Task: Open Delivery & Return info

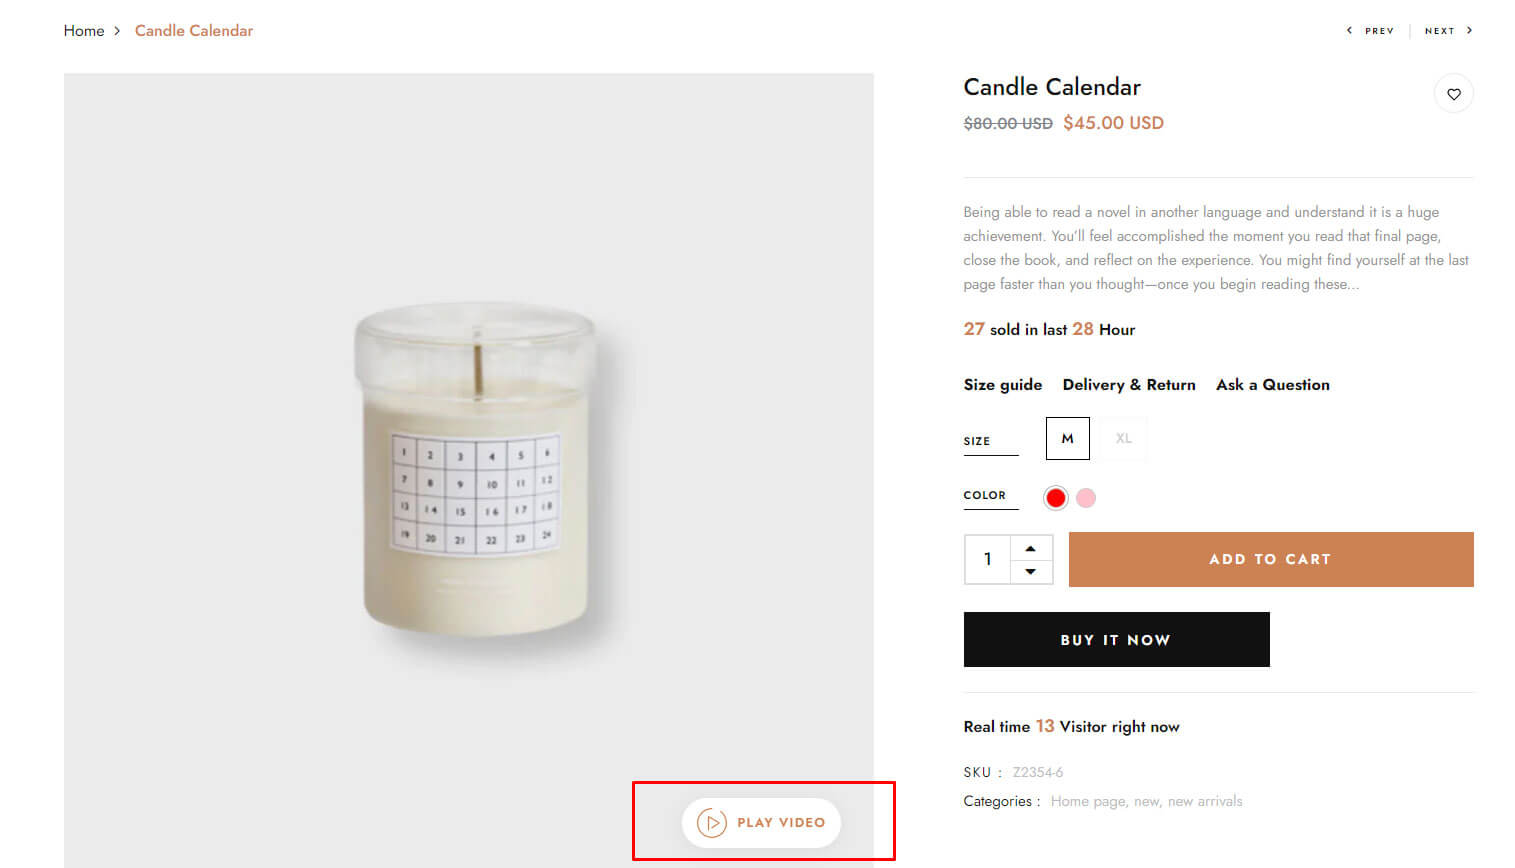Action: (1128, 385)
